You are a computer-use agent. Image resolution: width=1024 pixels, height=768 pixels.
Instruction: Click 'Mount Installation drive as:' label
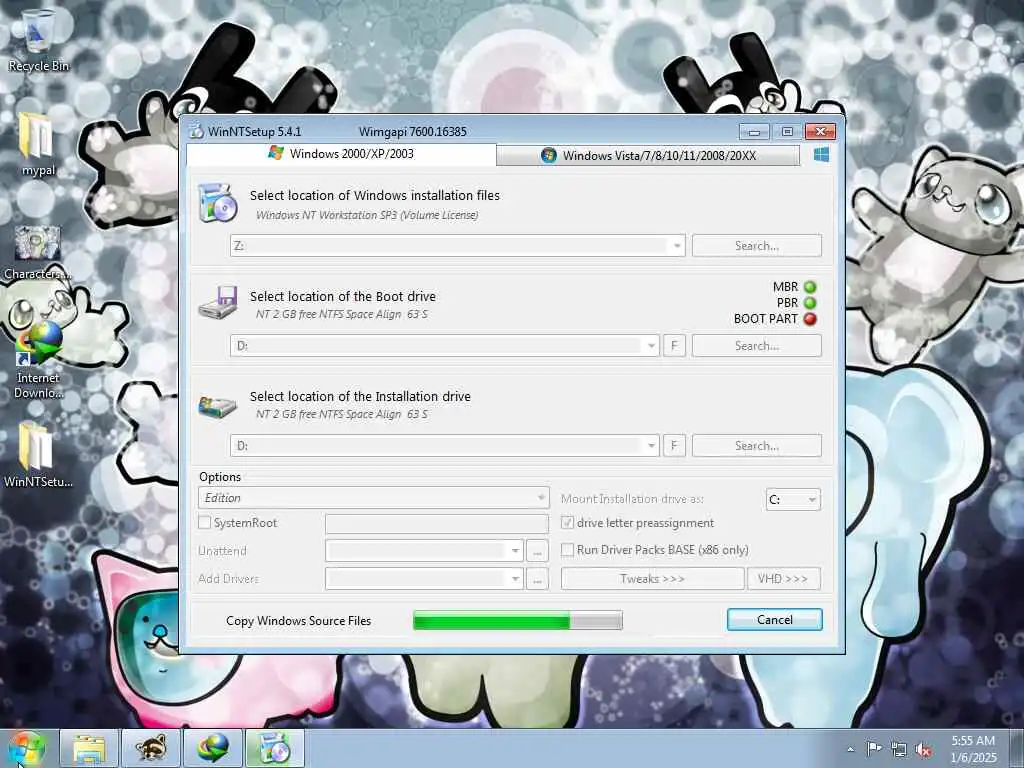point(632,499)
